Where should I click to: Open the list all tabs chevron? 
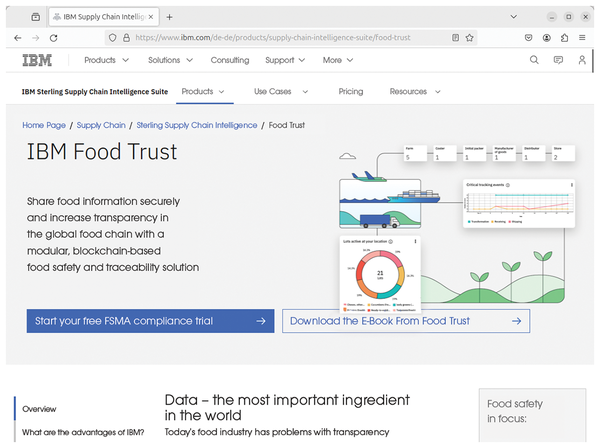click(514, 17)
